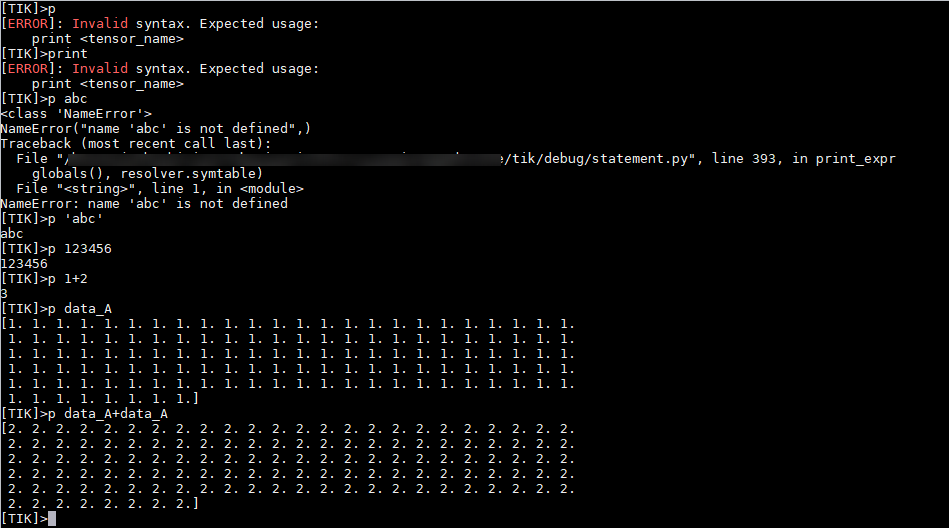Click the "p 'abc'" quoted command line
This screenshot has height=528, width=949.
(x=52, y=219)
